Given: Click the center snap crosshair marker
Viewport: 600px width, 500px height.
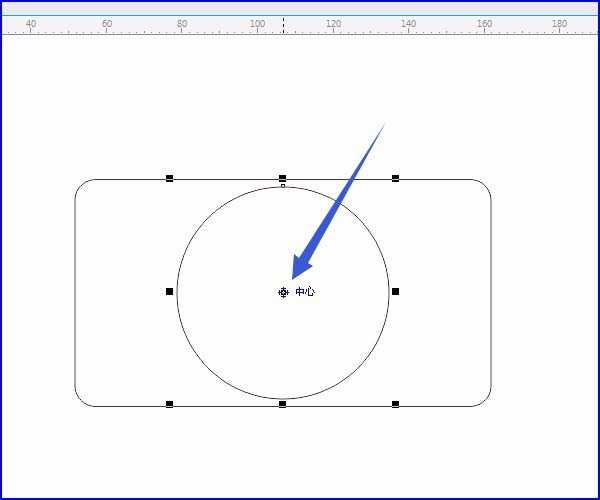Looking at the screenshot, I should pos(283,292).
